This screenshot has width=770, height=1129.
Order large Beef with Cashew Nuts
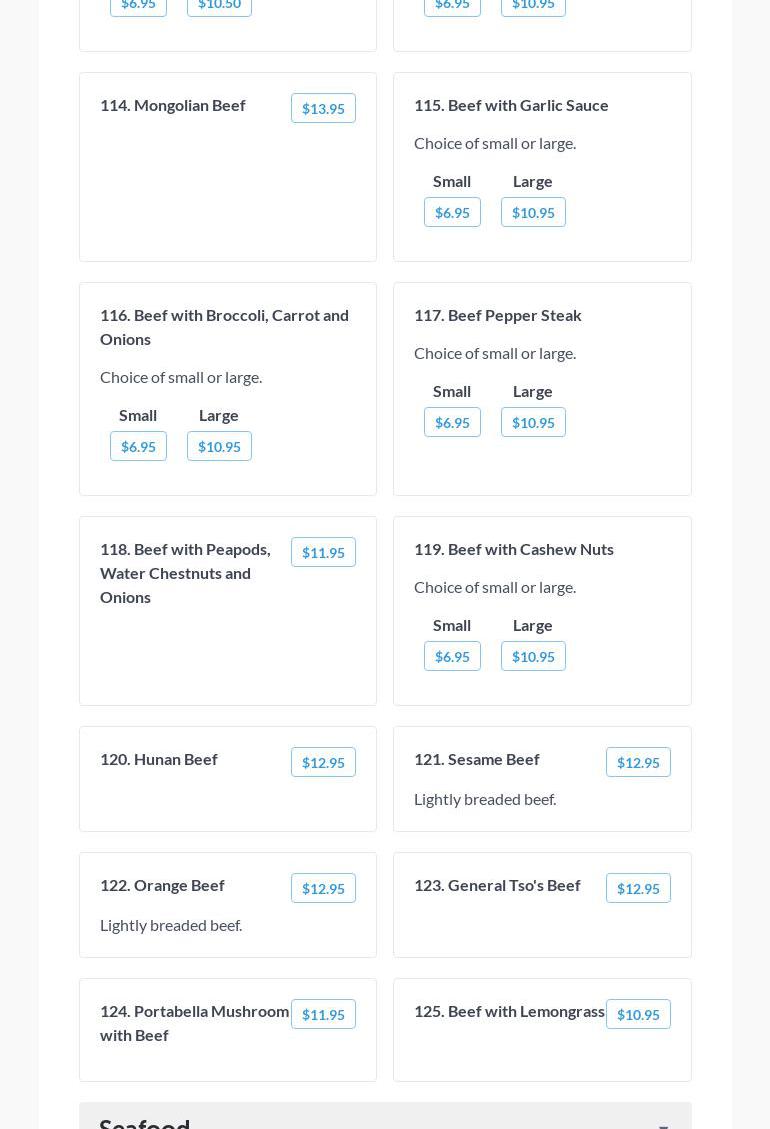point(533,656)
